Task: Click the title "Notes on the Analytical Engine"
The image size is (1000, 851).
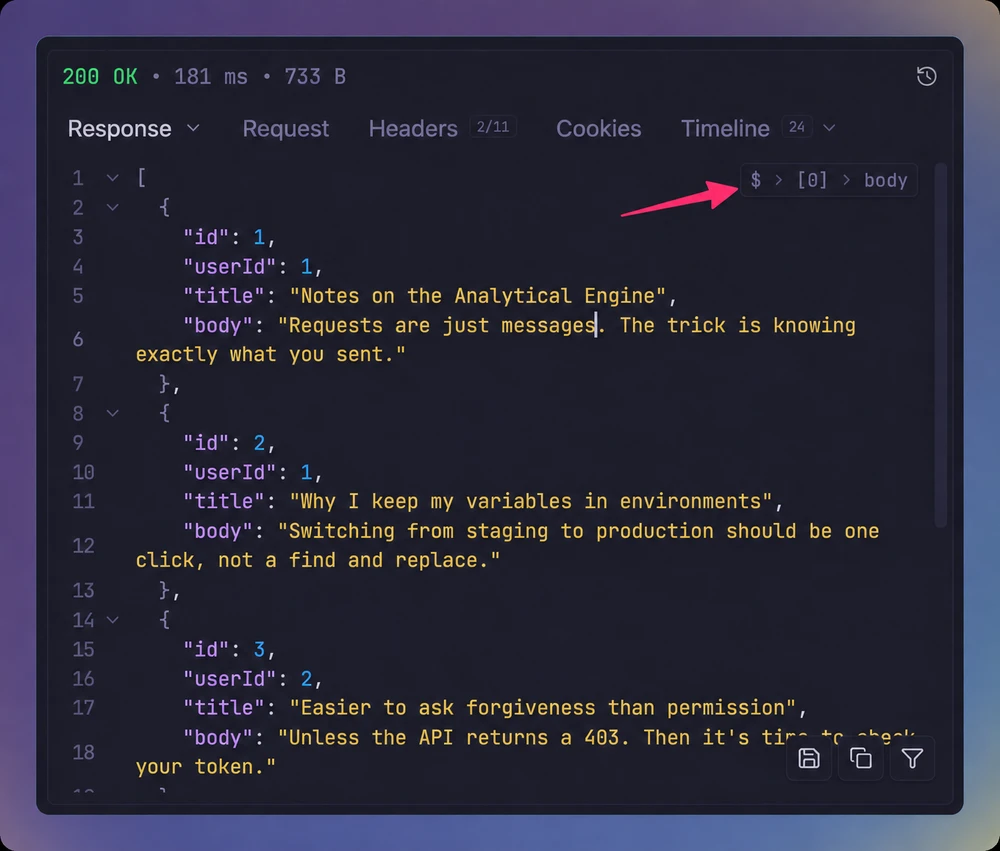Action: [478, 295]
